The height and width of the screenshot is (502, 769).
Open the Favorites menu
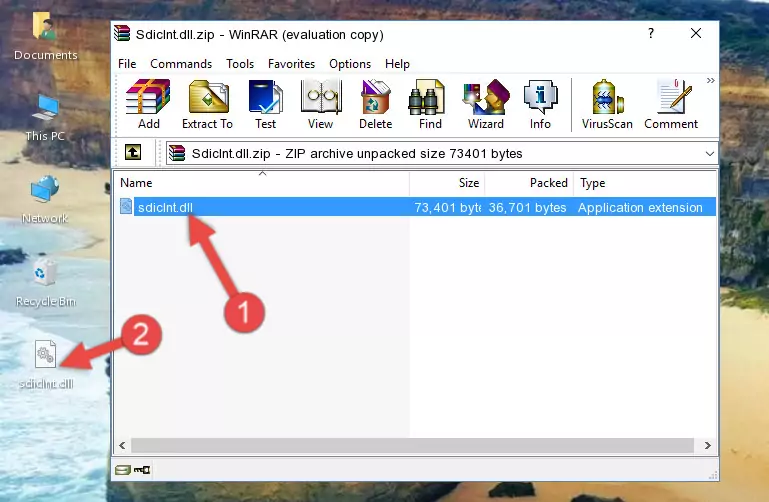click(291, 64)
